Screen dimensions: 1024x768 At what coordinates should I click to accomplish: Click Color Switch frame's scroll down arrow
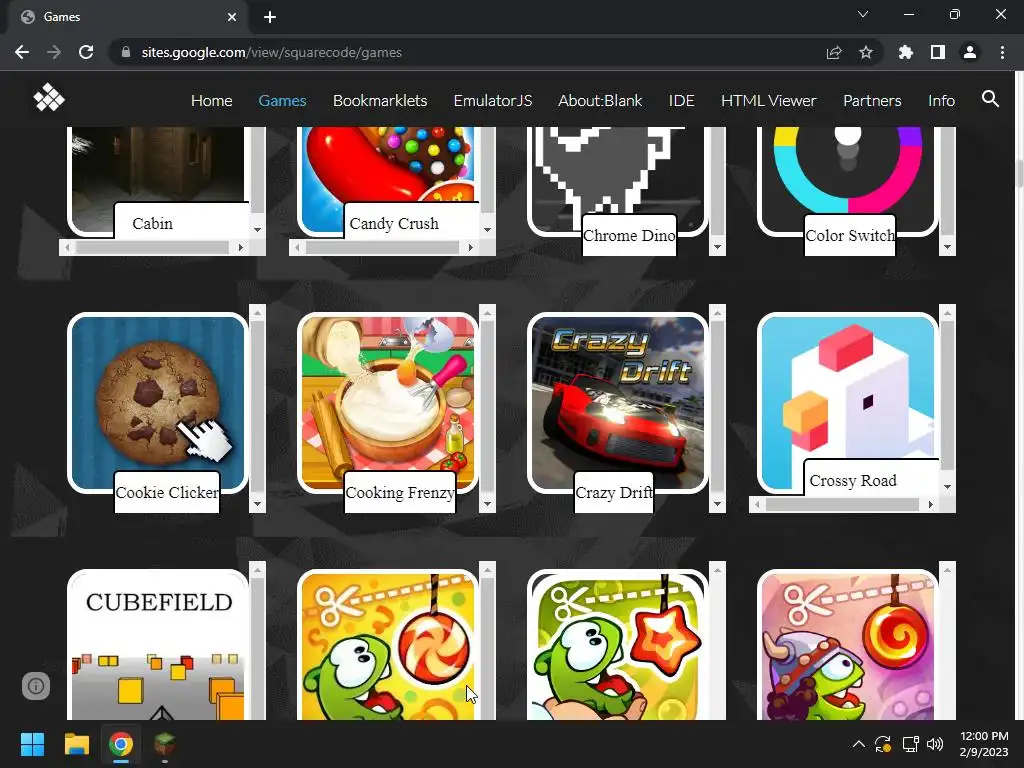[x=947, y=247]
